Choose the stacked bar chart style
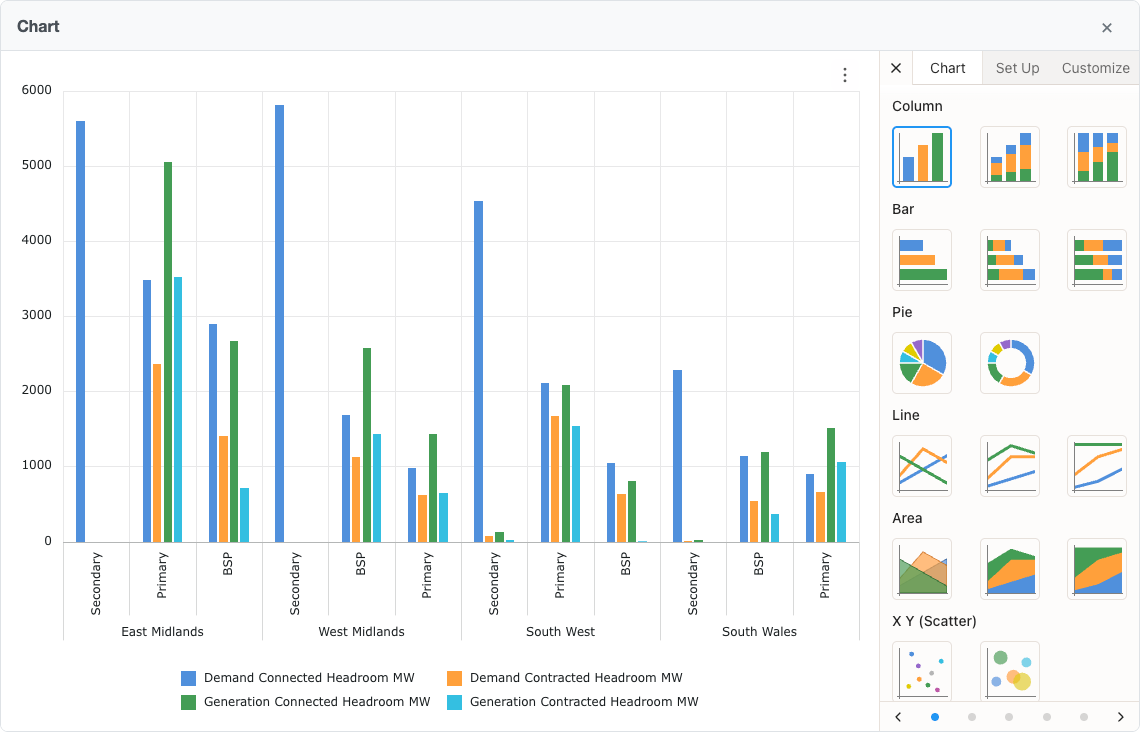1140x732 pixels. (1010, 259)
